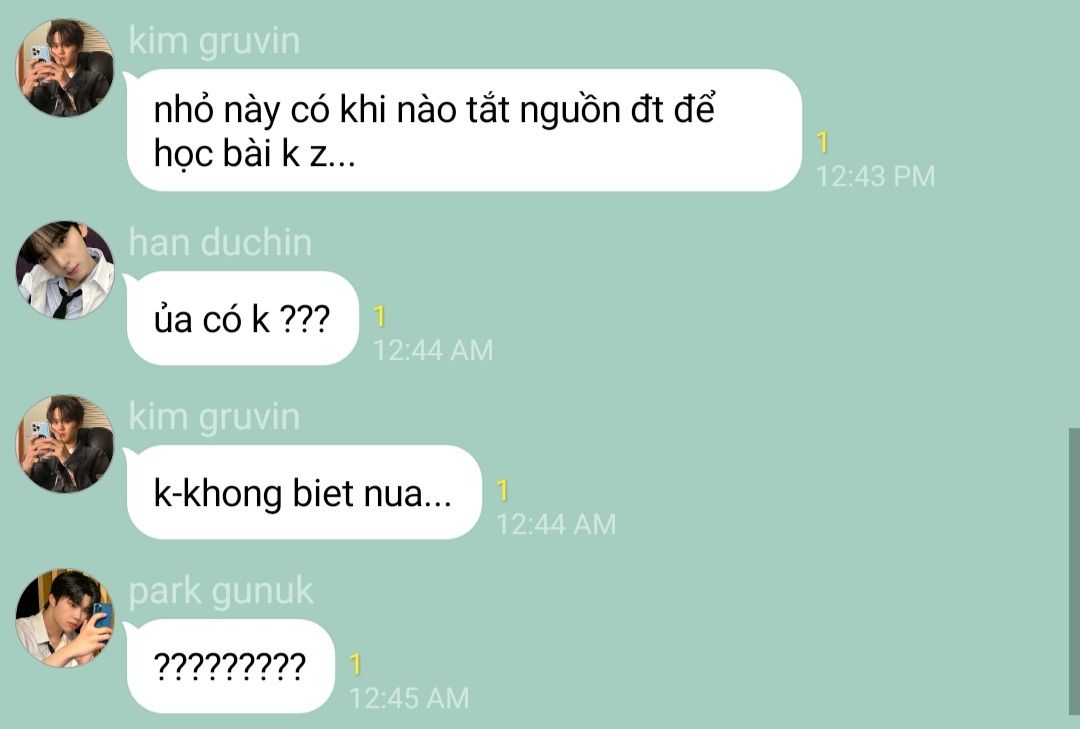Image resolution: width=1080 pixels, height=729 pixels.
Task: Tap unread count '1' by 'k-khong biet nua'
Action: pyautogui.click(x=503, y=491)
